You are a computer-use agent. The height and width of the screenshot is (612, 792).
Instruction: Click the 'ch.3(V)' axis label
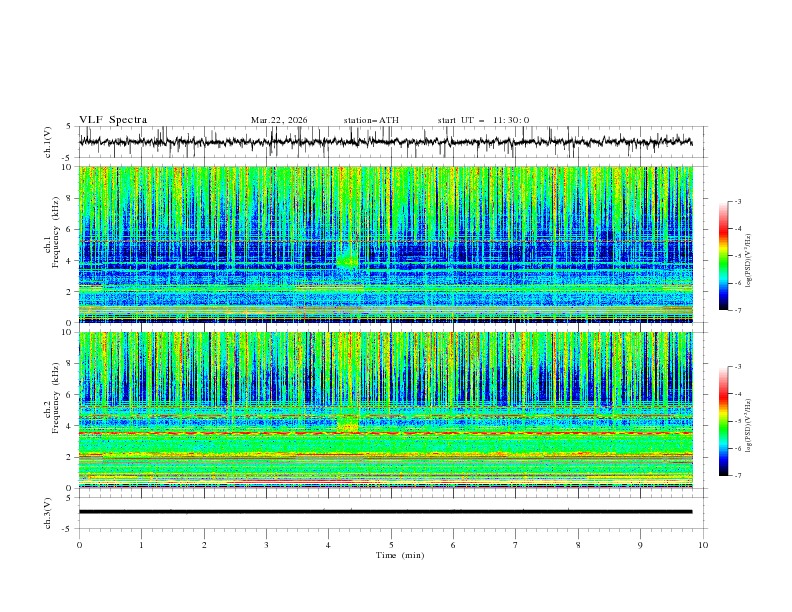pos(48,513)
